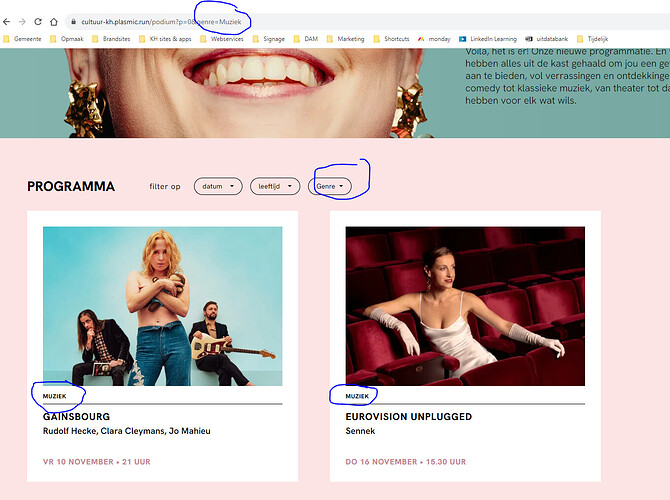The image size is (670, 500).
Task: Reload the page with the refresh icon
Action: click(x=38, y=21)
